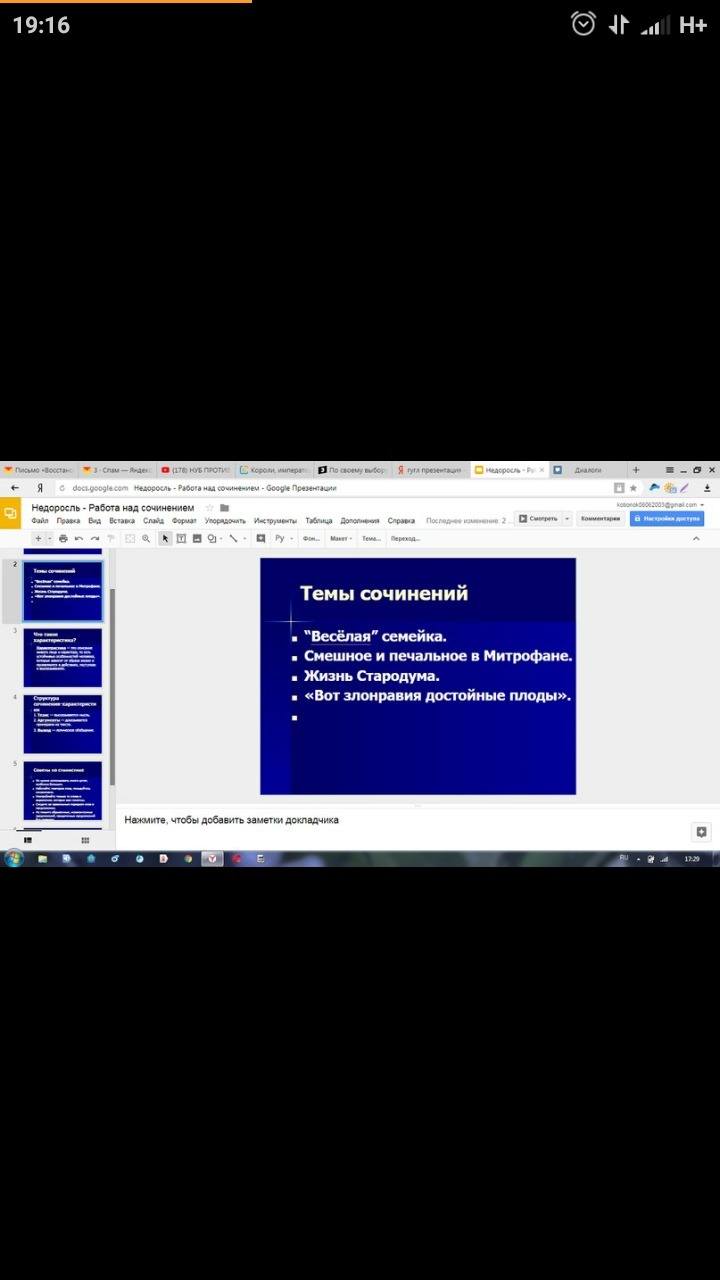This screenshot has width=720, height=1280.
Task: Open dropdown arrow next to Смотреть
Action: (567, 519)
